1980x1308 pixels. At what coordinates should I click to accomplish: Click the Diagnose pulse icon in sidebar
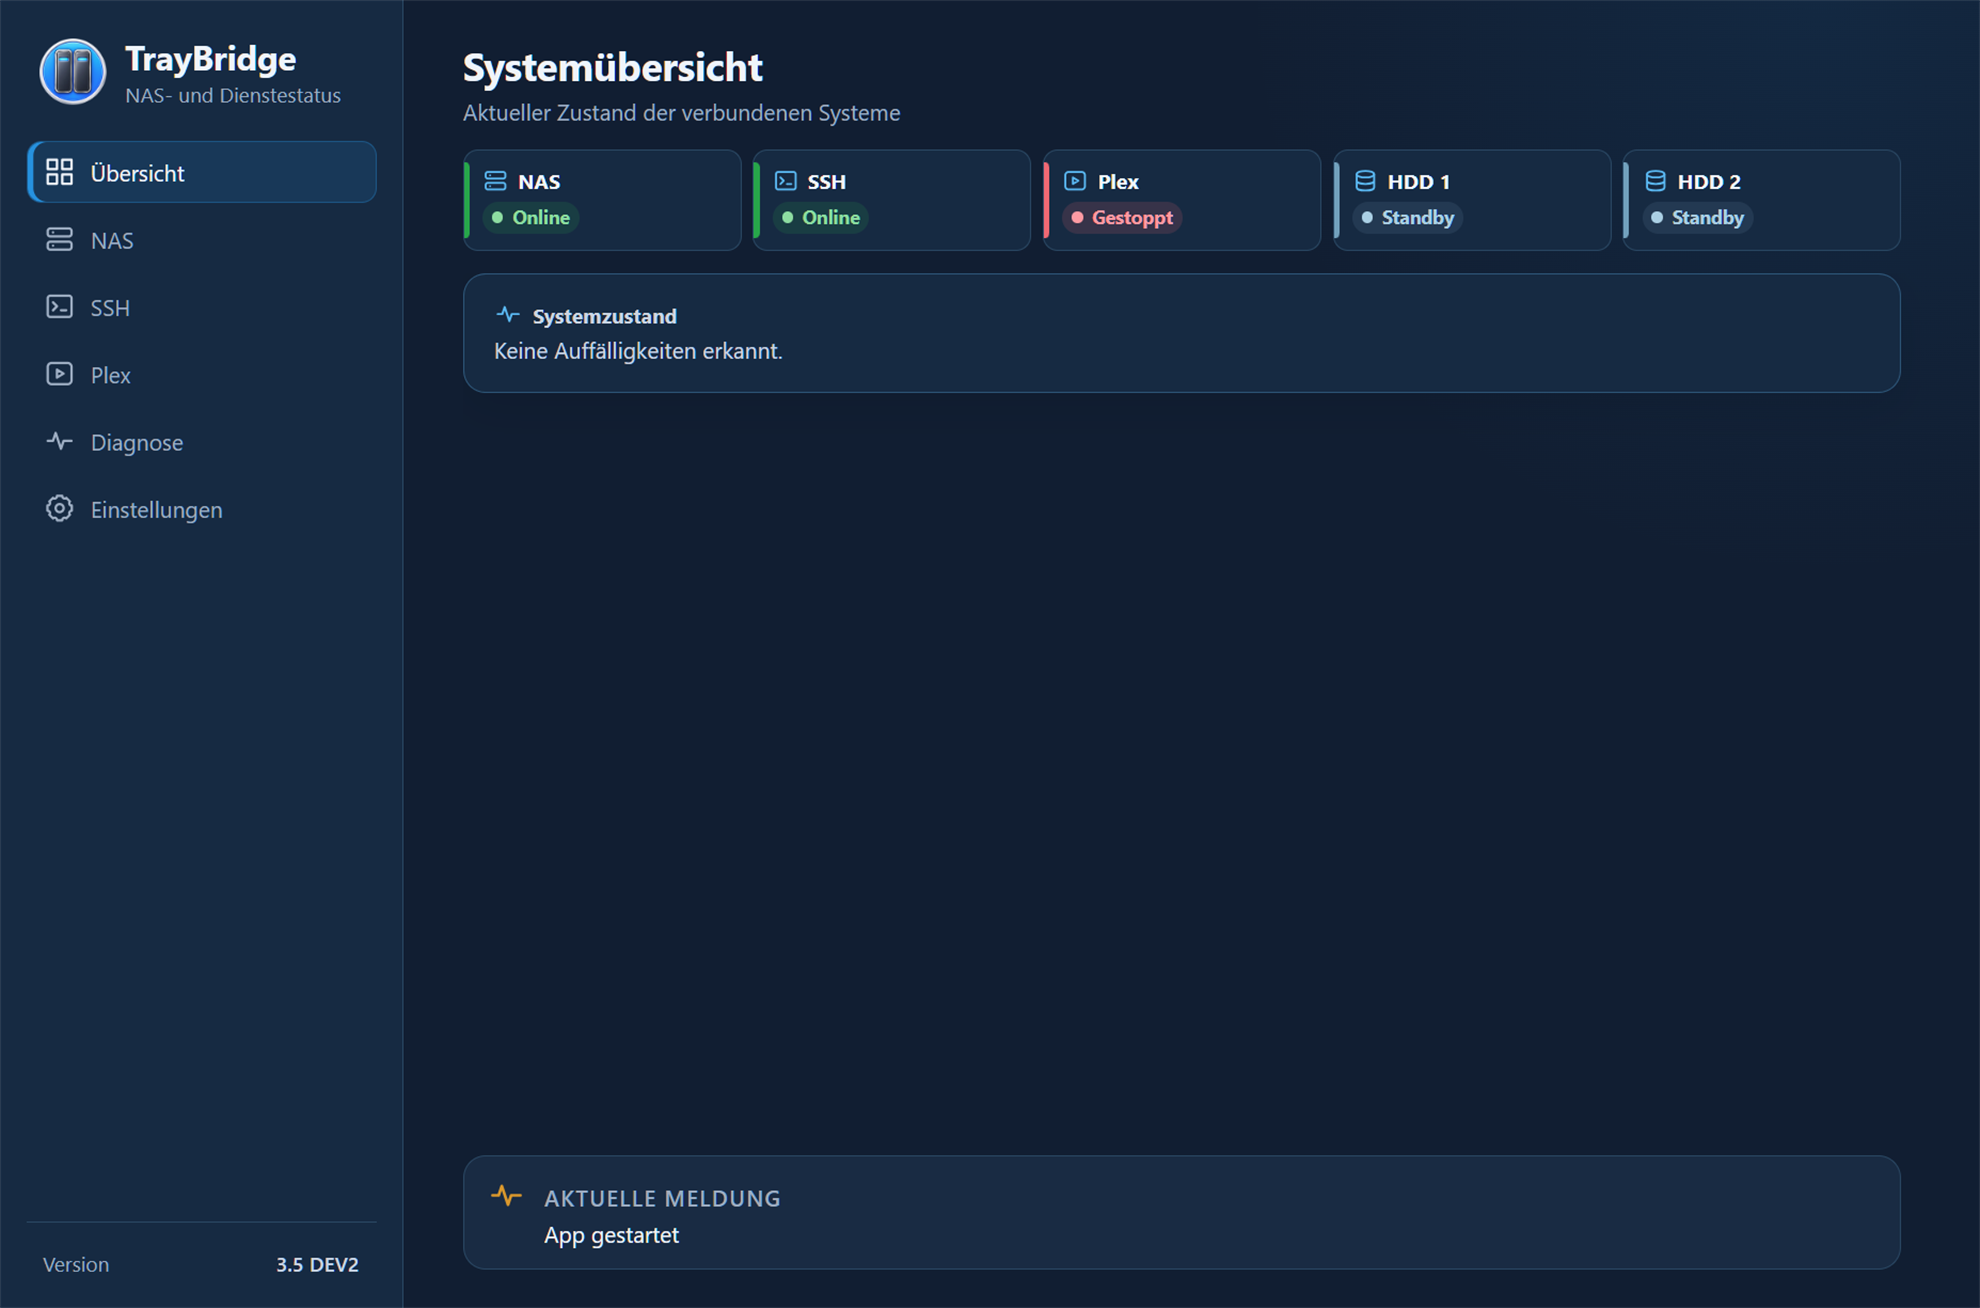click(60, 441)
